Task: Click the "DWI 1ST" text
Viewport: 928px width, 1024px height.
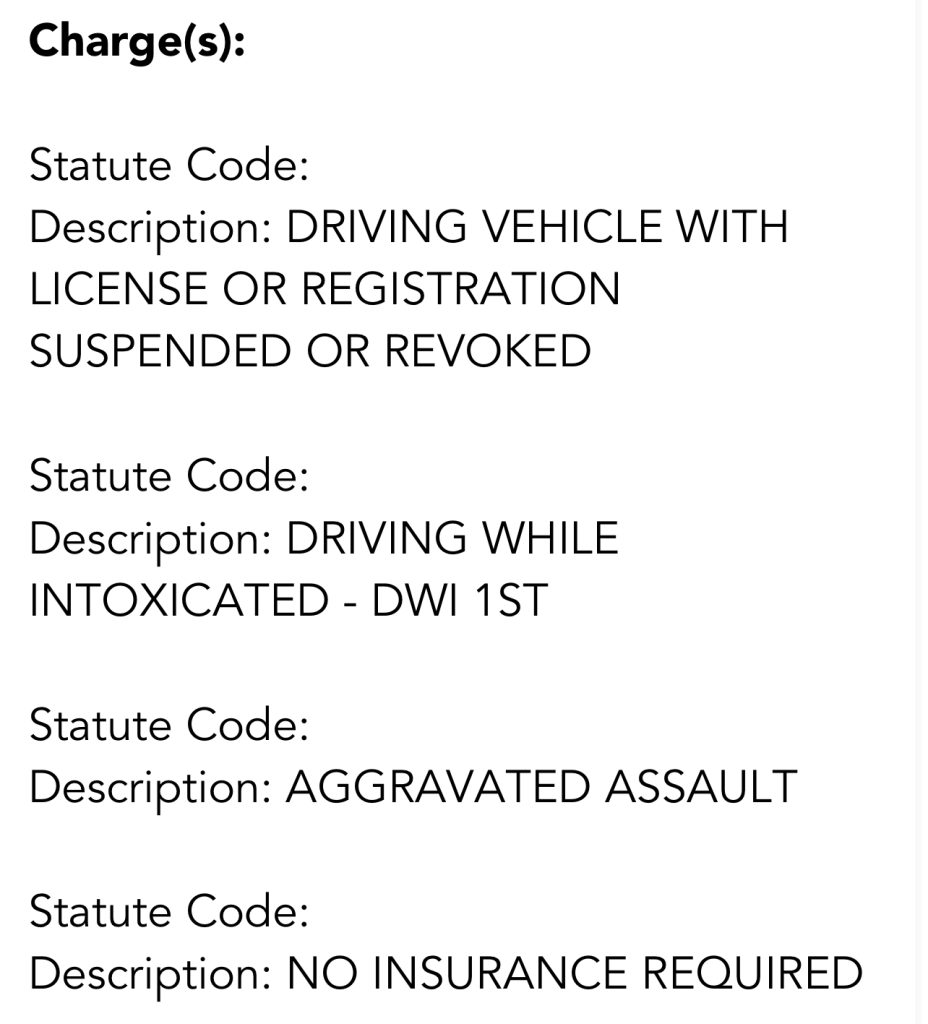Action: coord(460,601)
